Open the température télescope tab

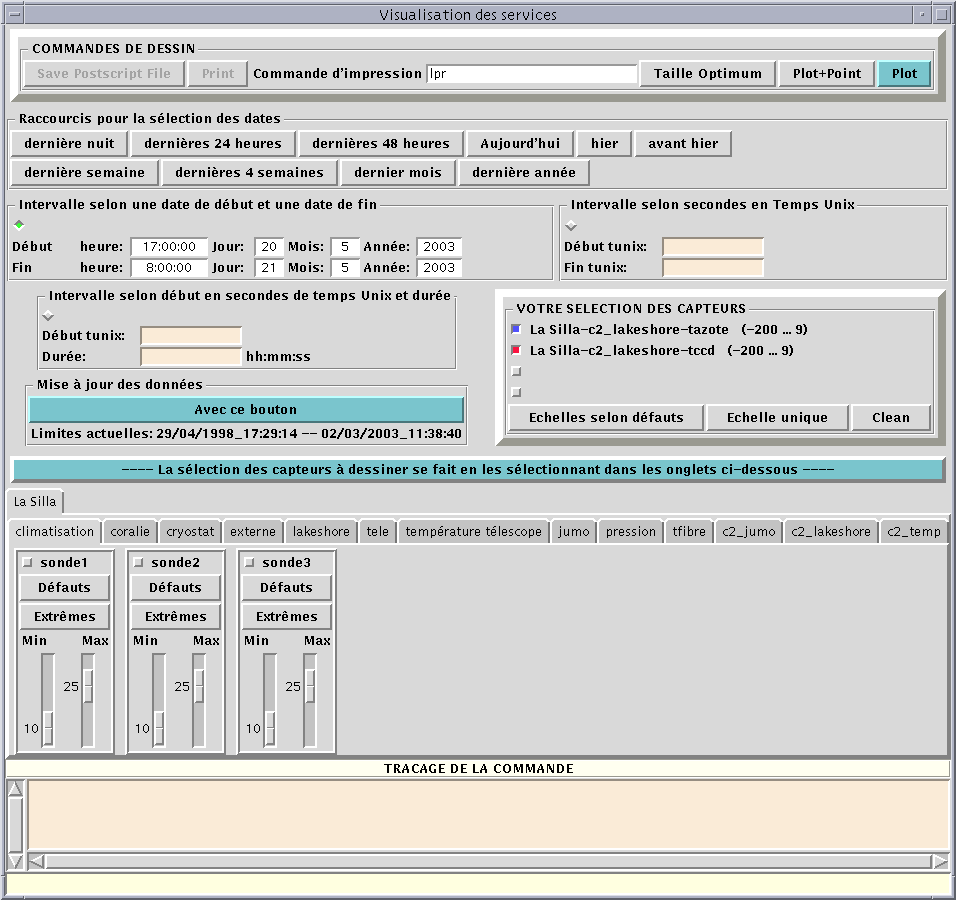[x=474, y=532]
